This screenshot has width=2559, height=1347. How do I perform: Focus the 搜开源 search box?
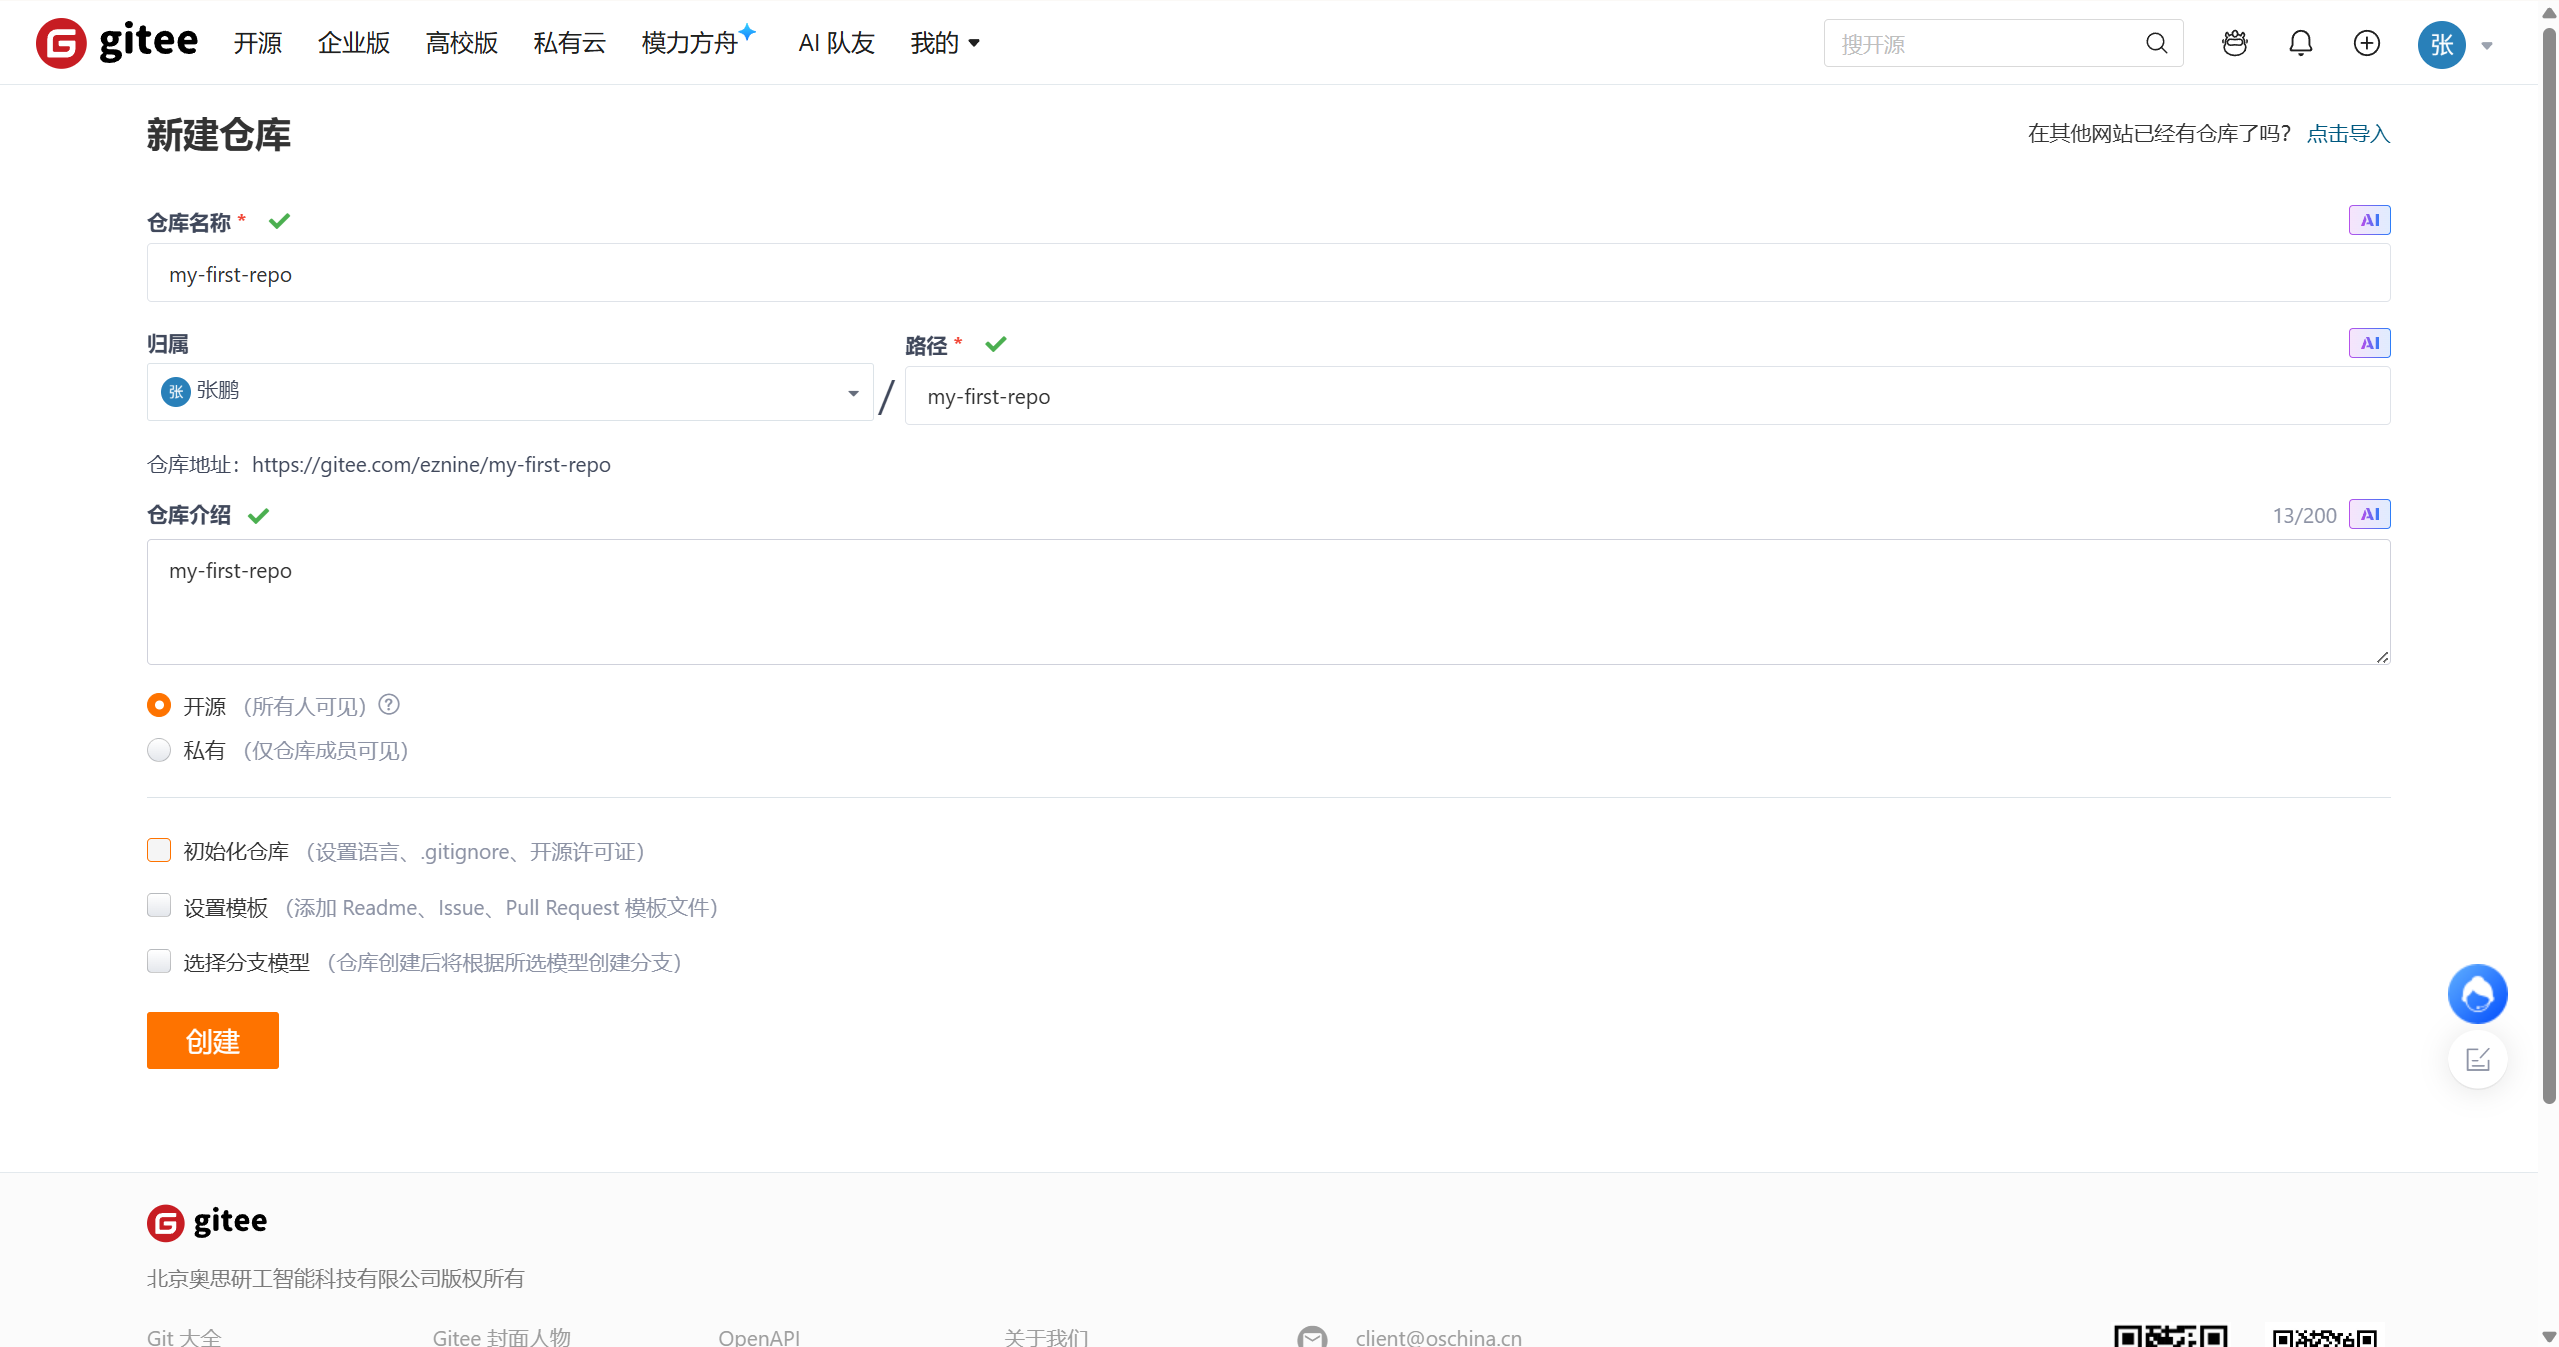coord(2003,43)
